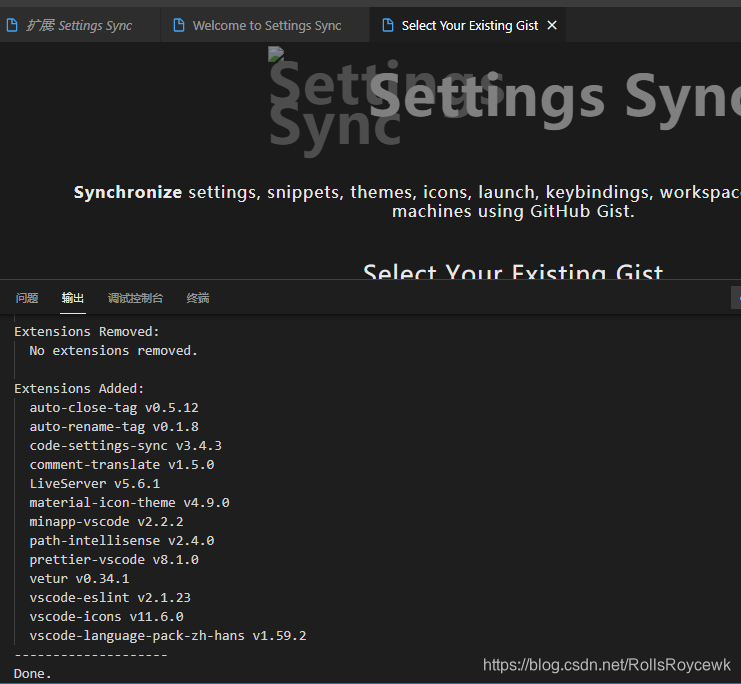Click the broken image icon above Settings Sync logo
The height and width of the screenshot is (684, 741).
(x=276, y=54)
